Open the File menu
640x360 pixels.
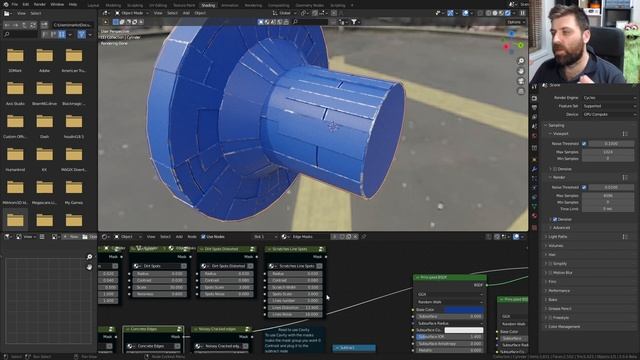click(15, 4)
